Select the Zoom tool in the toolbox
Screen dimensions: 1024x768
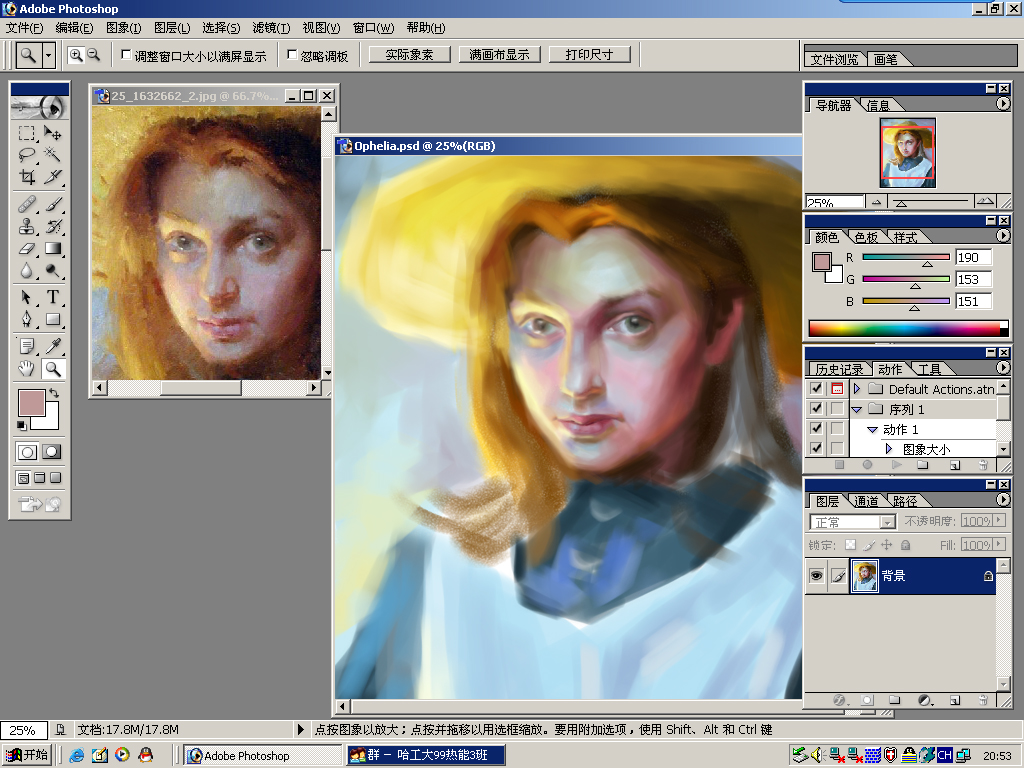53,369
